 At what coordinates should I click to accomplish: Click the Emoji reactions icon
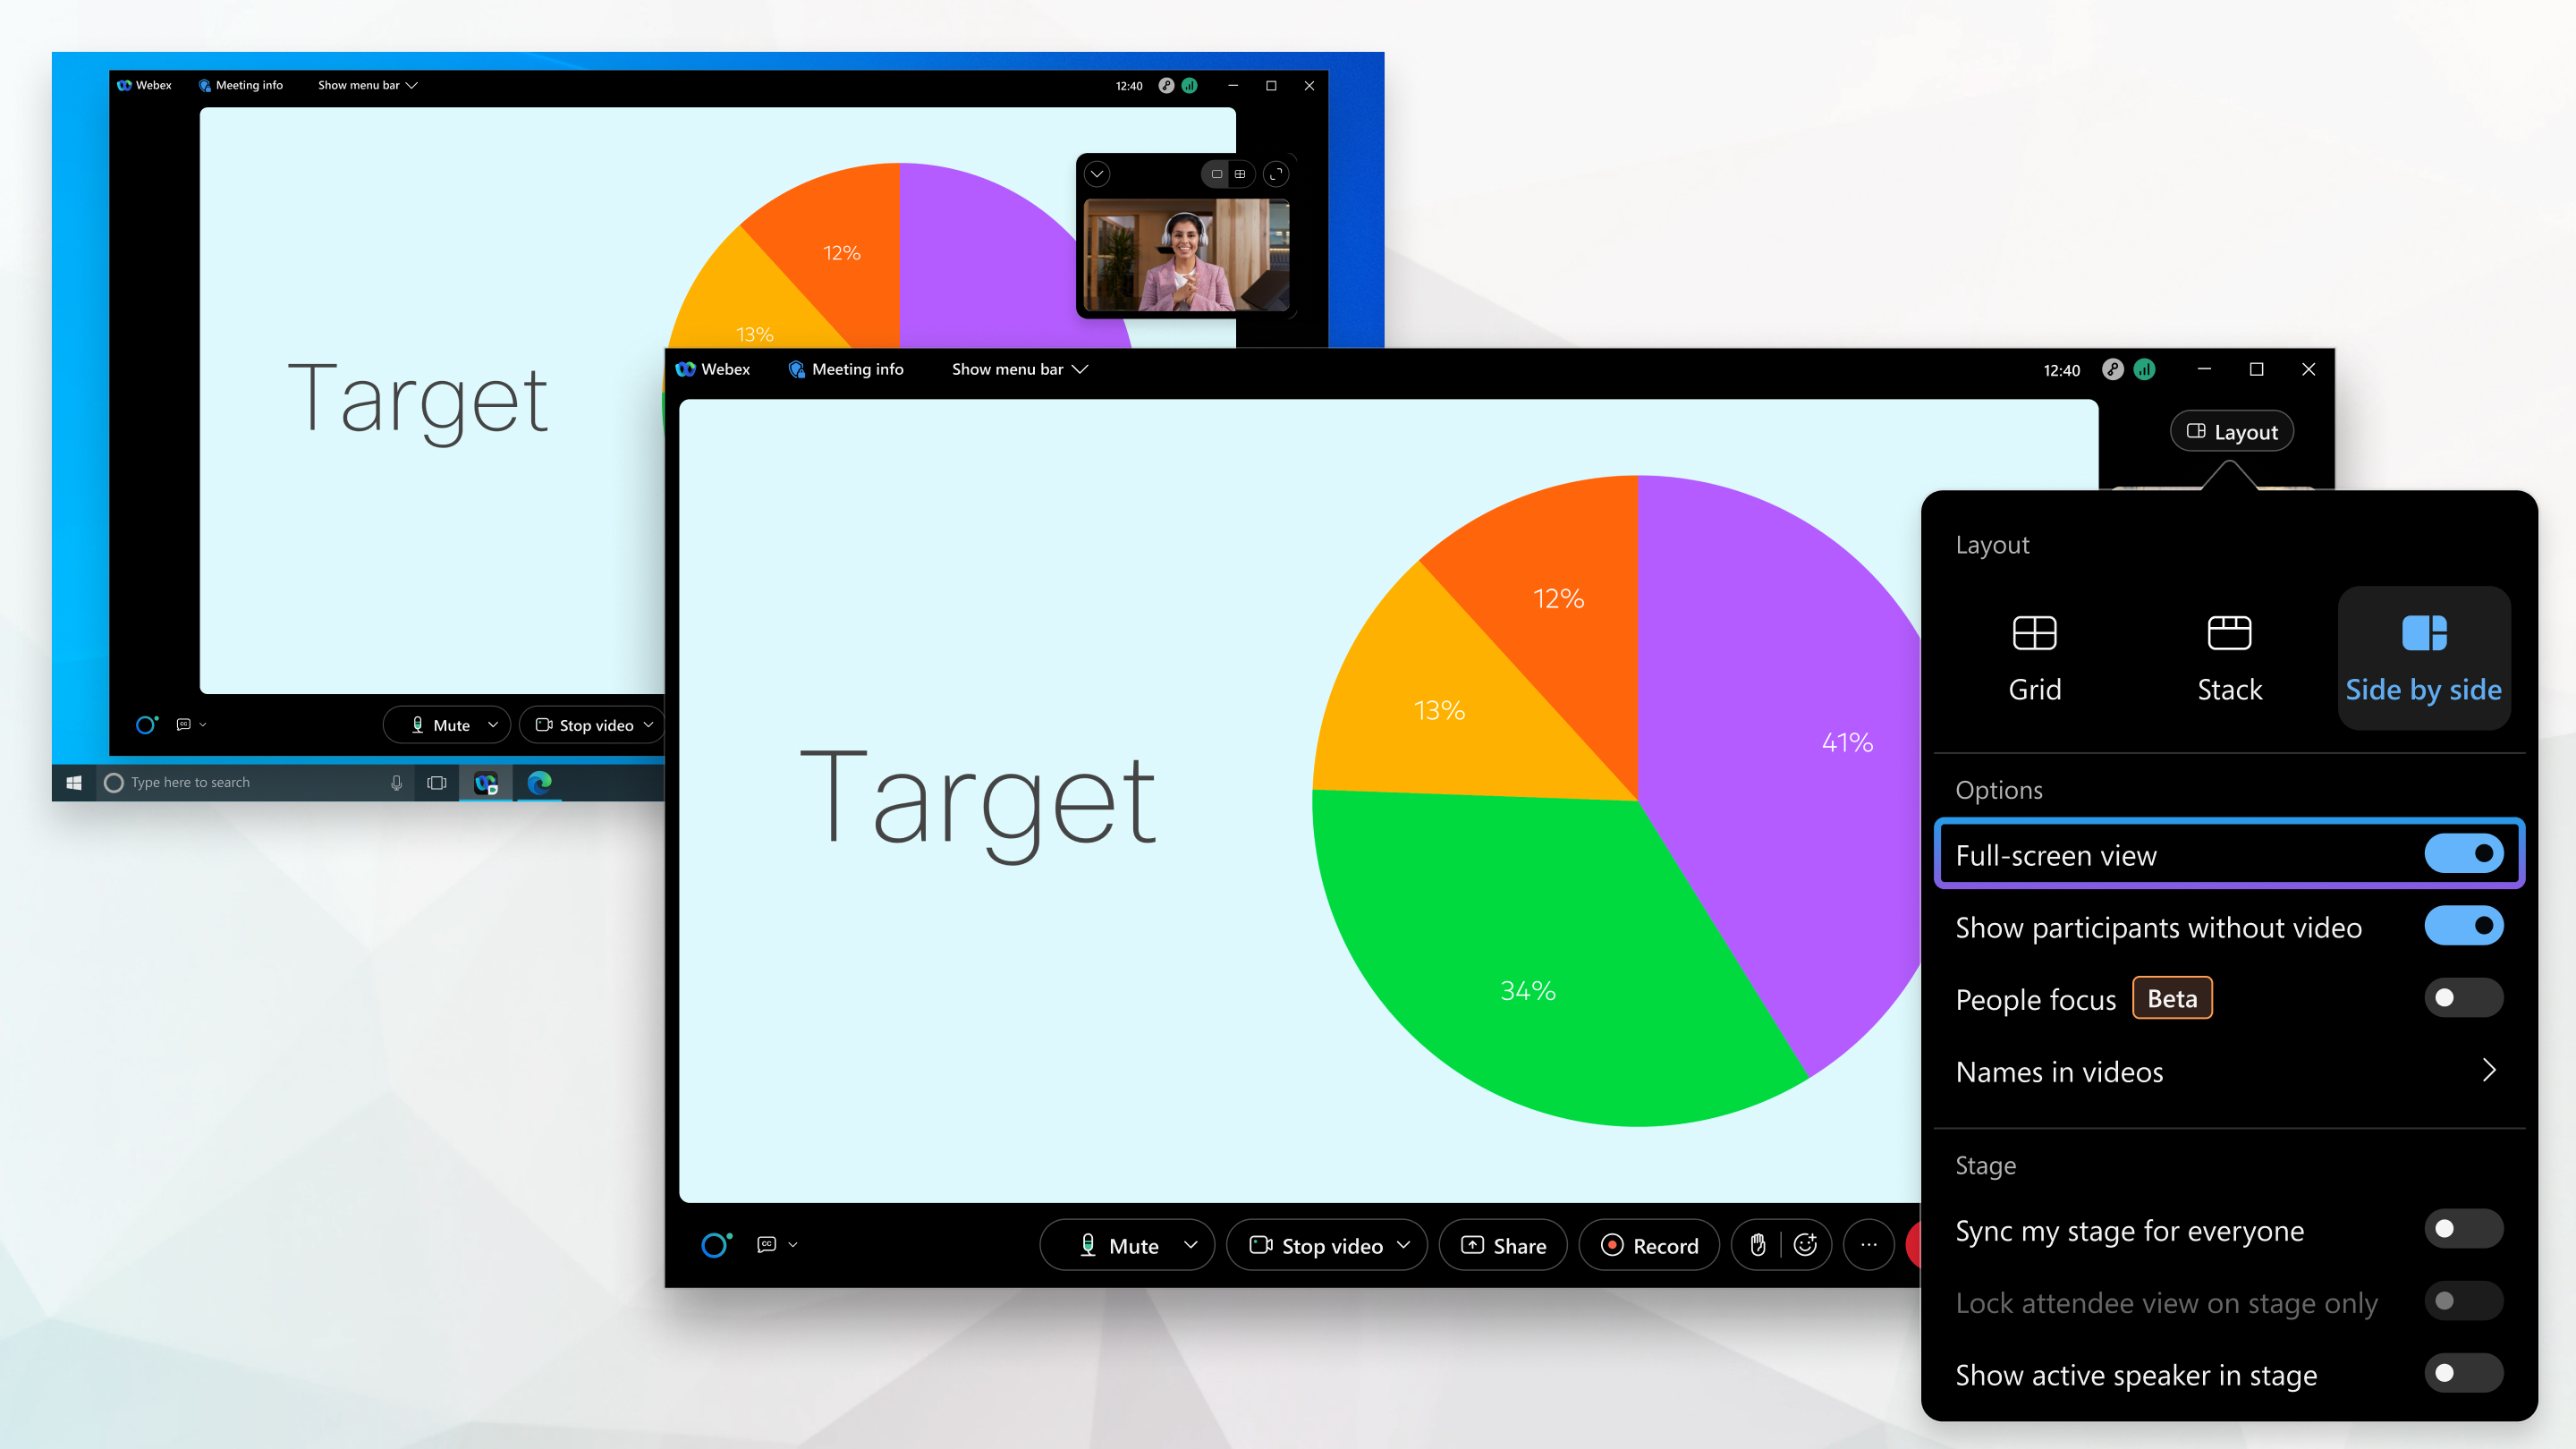coord(1807,1244)
